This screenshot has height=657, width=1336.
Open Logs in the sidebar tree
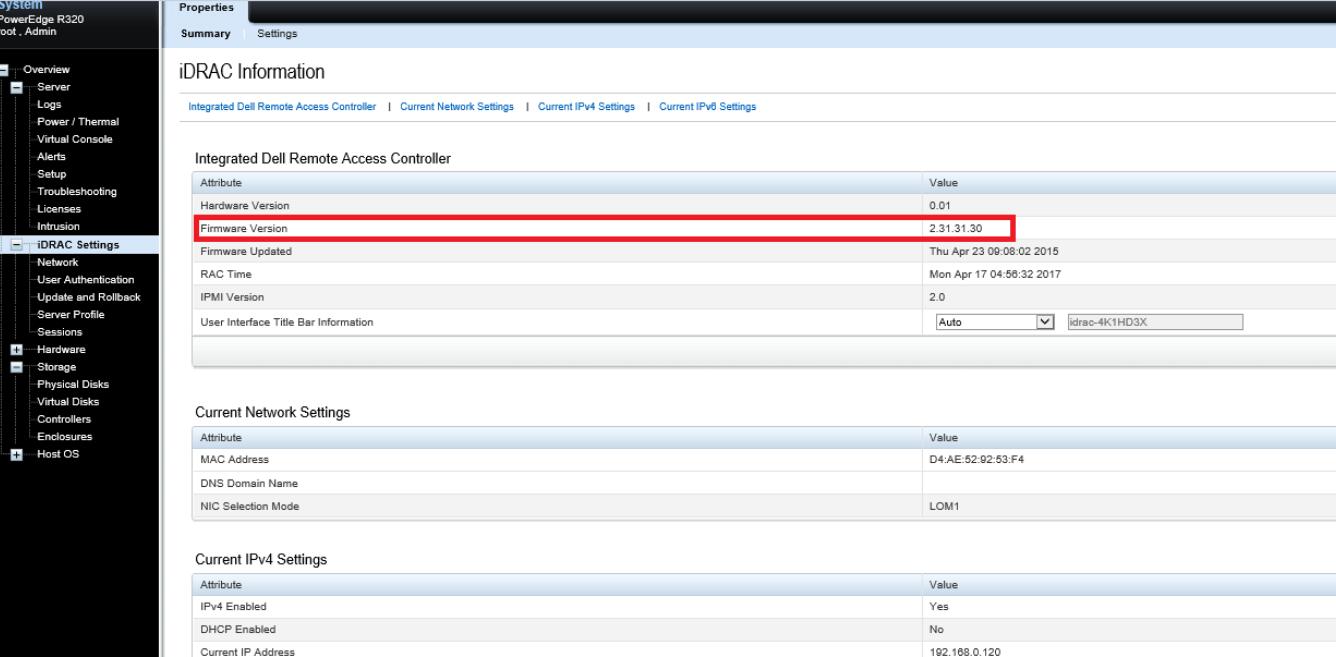49,105
